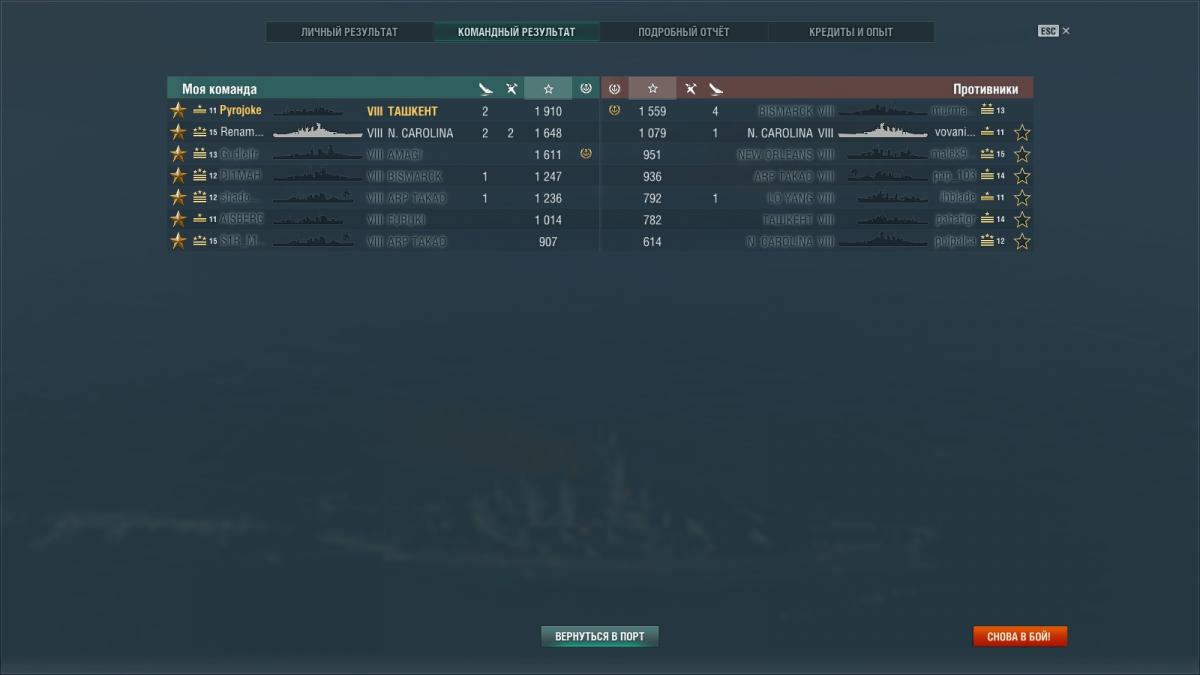Open the Личный результат tab
Image resolution: width=1200 pixels, height=675 pixels.
pyautogui.click(x=349, y=32)
